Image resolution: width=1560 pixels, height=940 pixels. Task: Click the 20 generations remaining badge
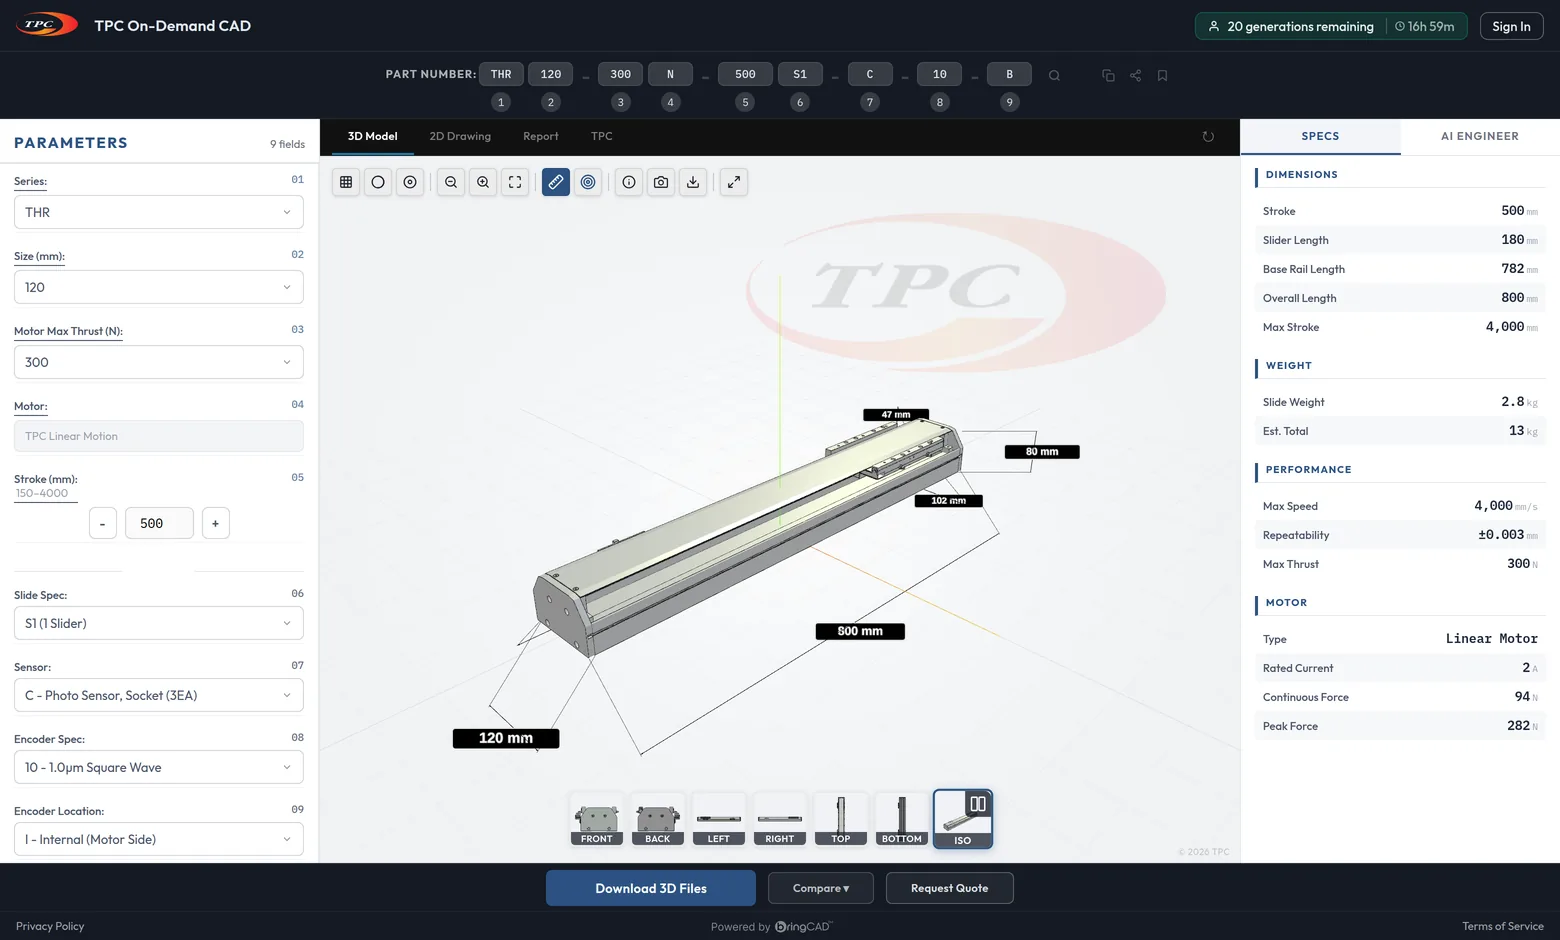1331,26
